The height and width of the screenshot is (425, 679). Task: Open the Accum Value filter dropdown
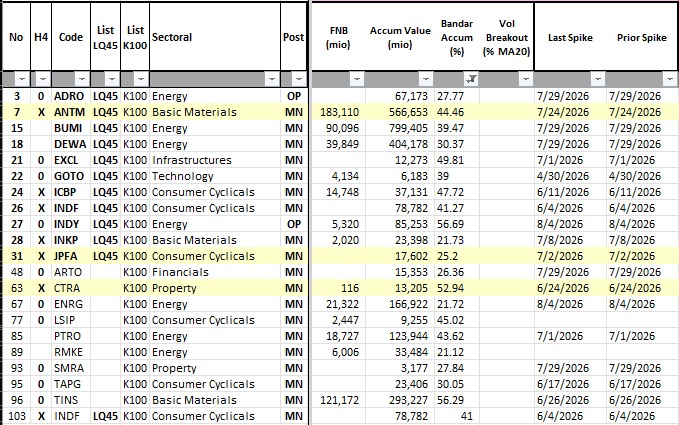click(x=426, y=79)
